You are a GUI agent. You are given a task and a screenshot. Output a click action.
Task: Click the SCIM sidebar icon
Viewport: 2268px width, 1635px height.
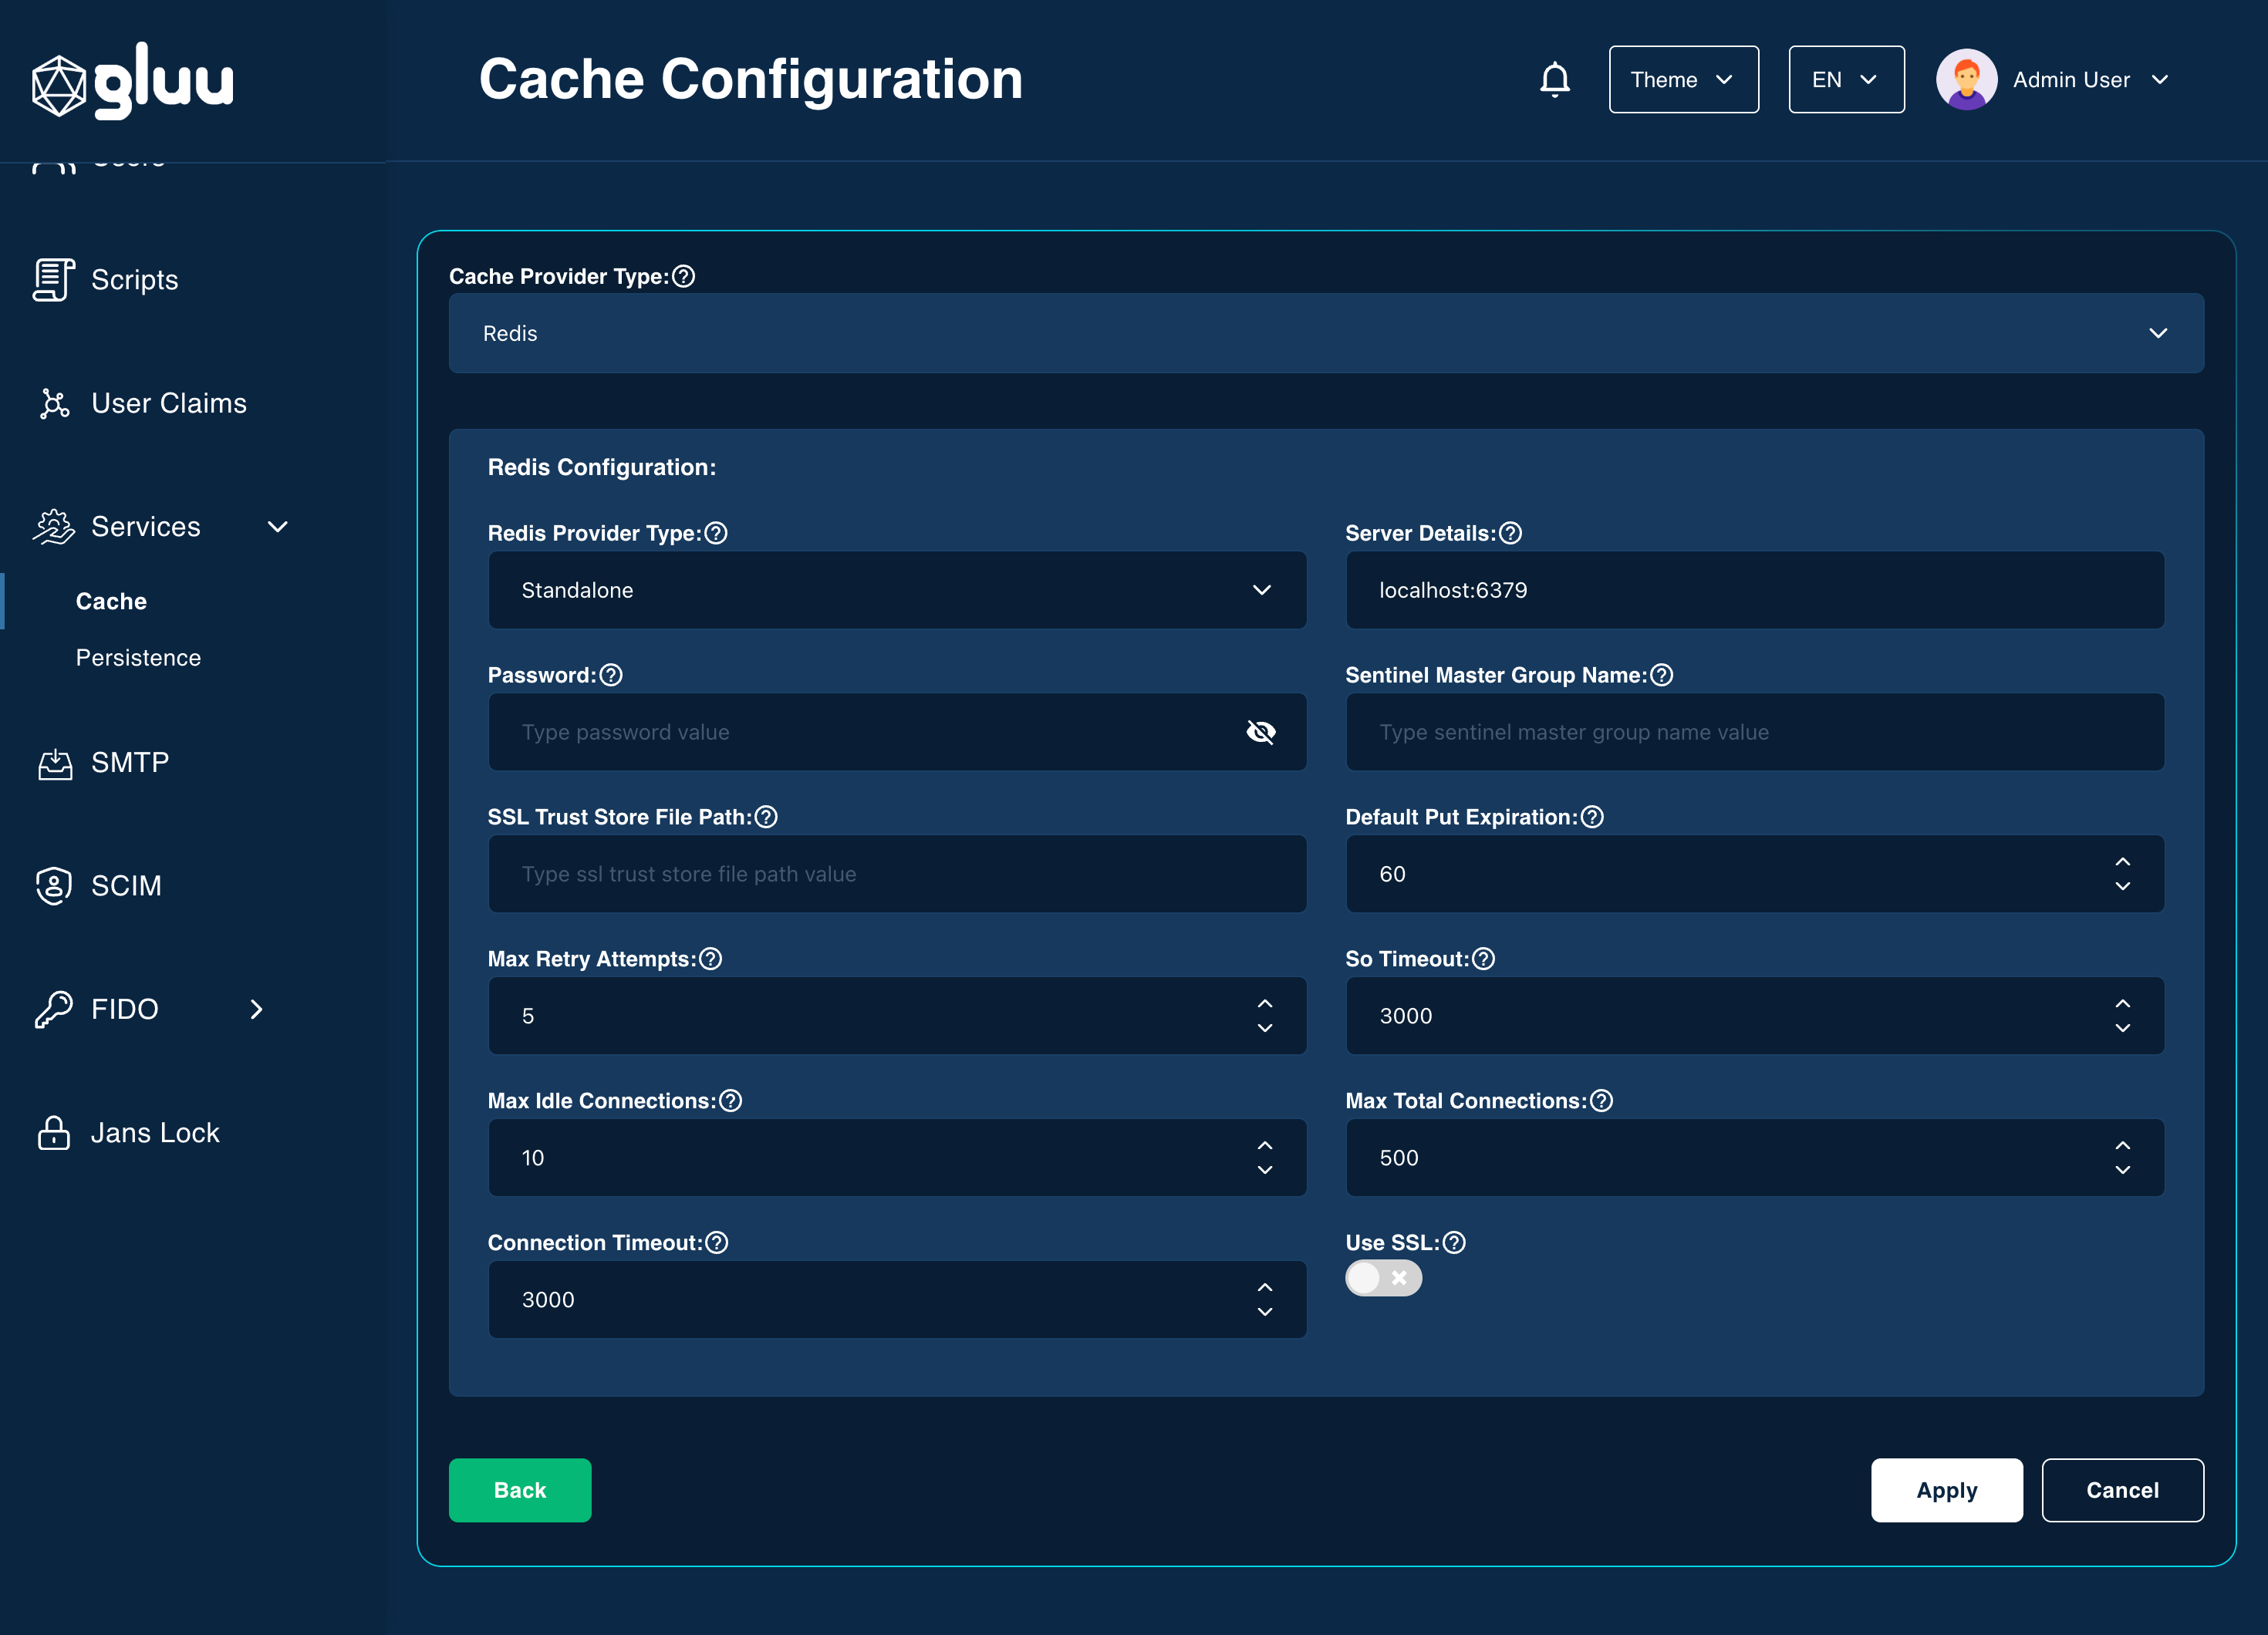point(54,886)
